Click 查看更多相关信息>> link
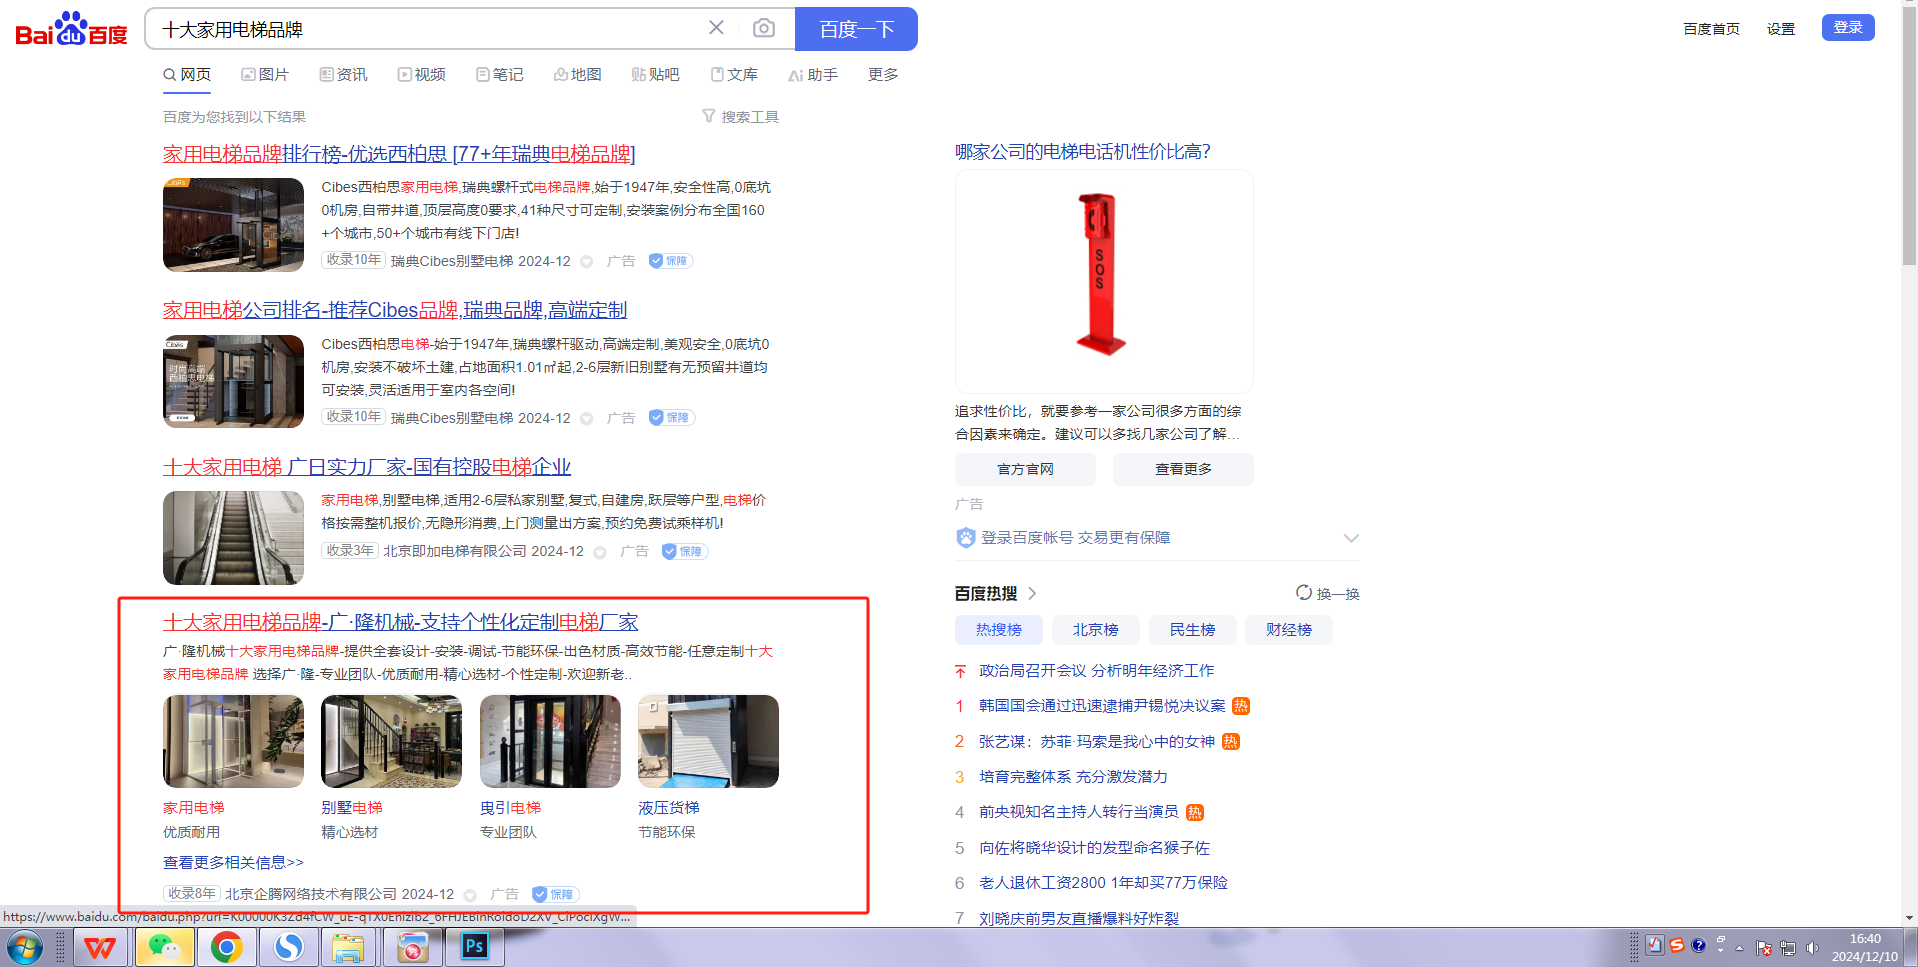The image size is (1918, 967). (x=233, y=862)
